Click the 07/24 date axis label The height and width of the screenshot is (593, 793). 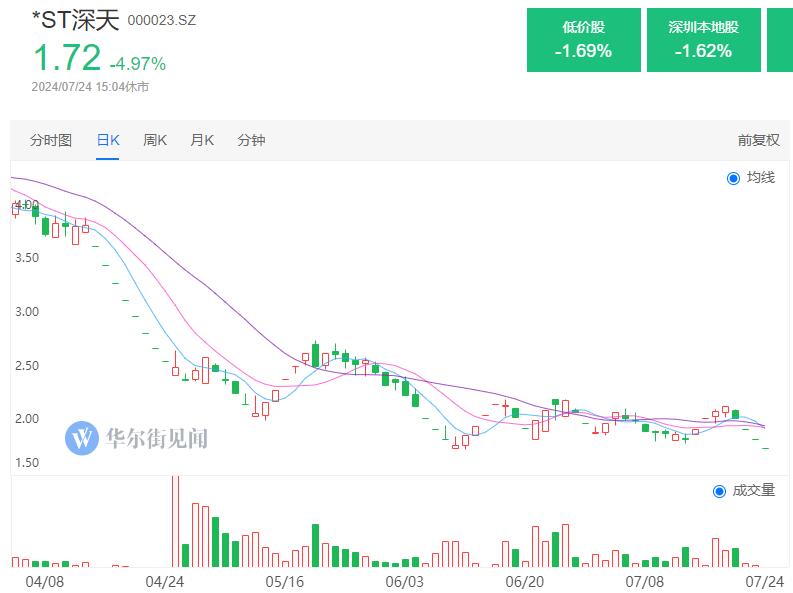click(764, 580)
